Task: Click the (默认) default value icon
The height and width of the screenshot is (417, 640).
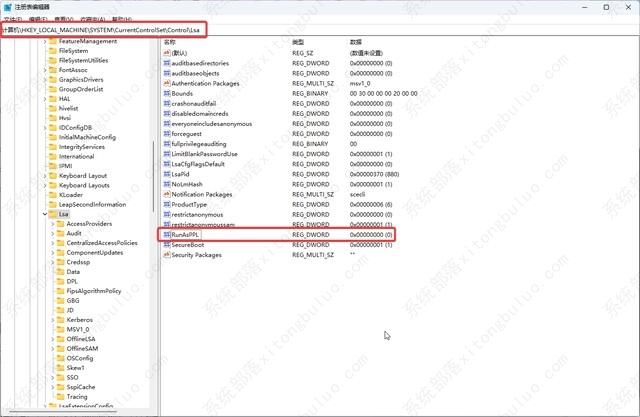Action: 167,53
